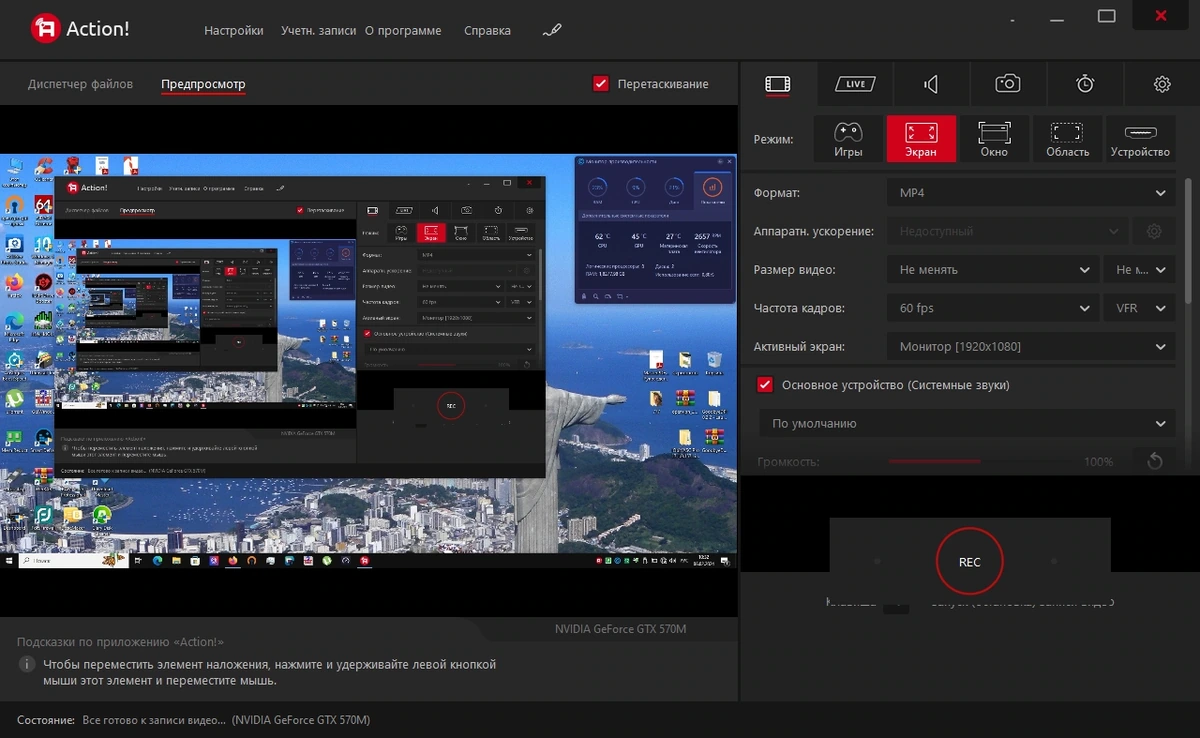Open the screenshot camera tab
Screen dimensions: 1200x738
click(x=1008, y=84)
